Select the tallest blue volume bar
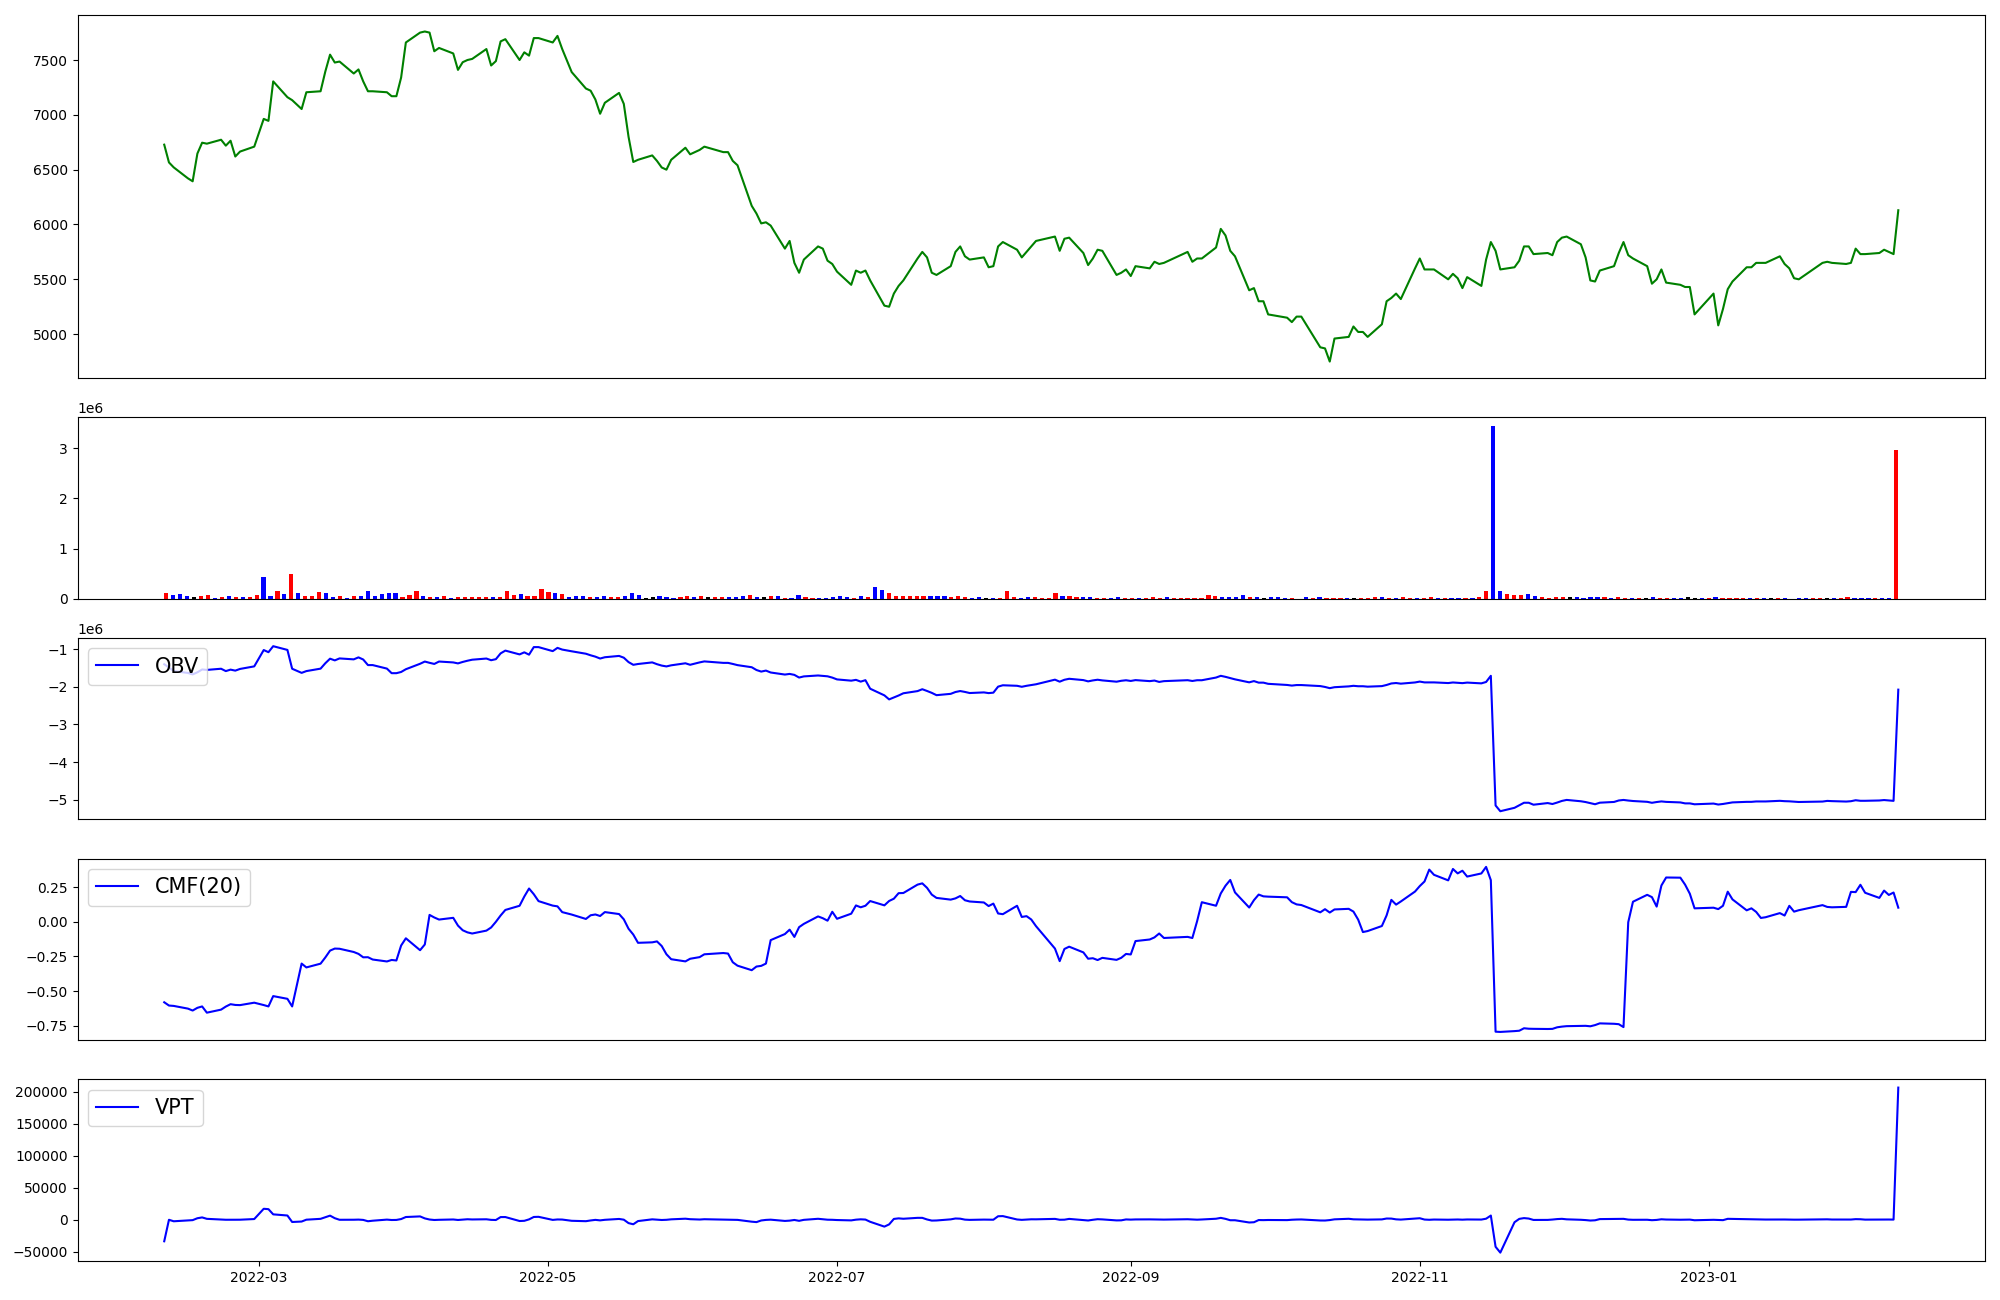The image size is (2000, 1300). (1493, 512)
